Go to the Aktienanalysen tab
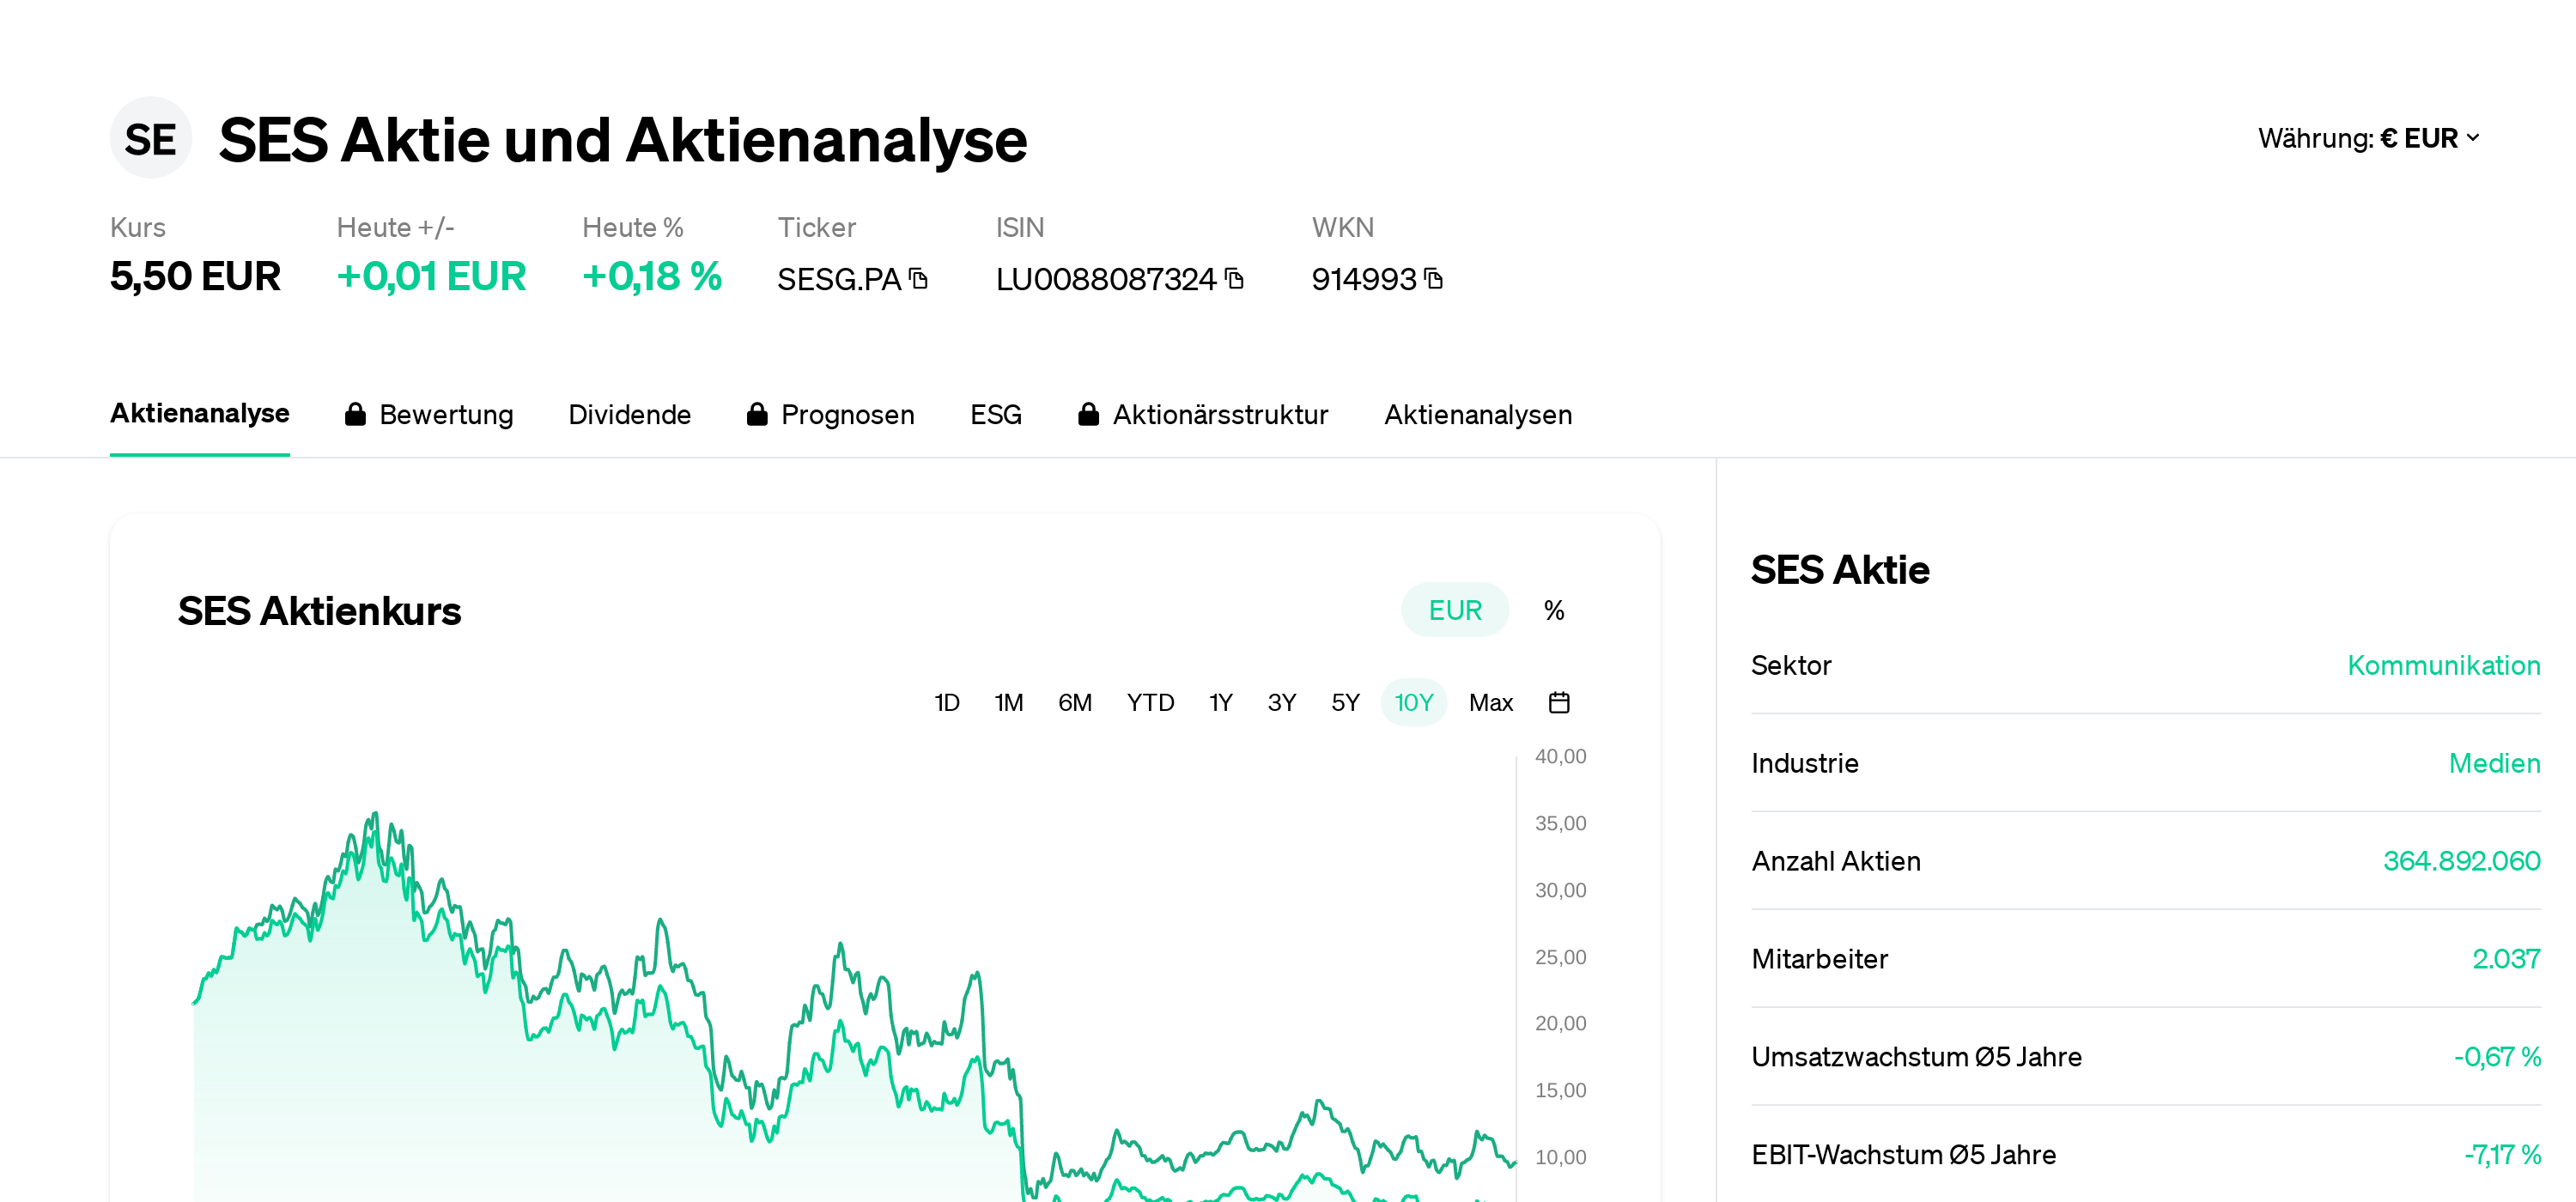This screenshot has height=1202, width=2576. (1478, 415)
